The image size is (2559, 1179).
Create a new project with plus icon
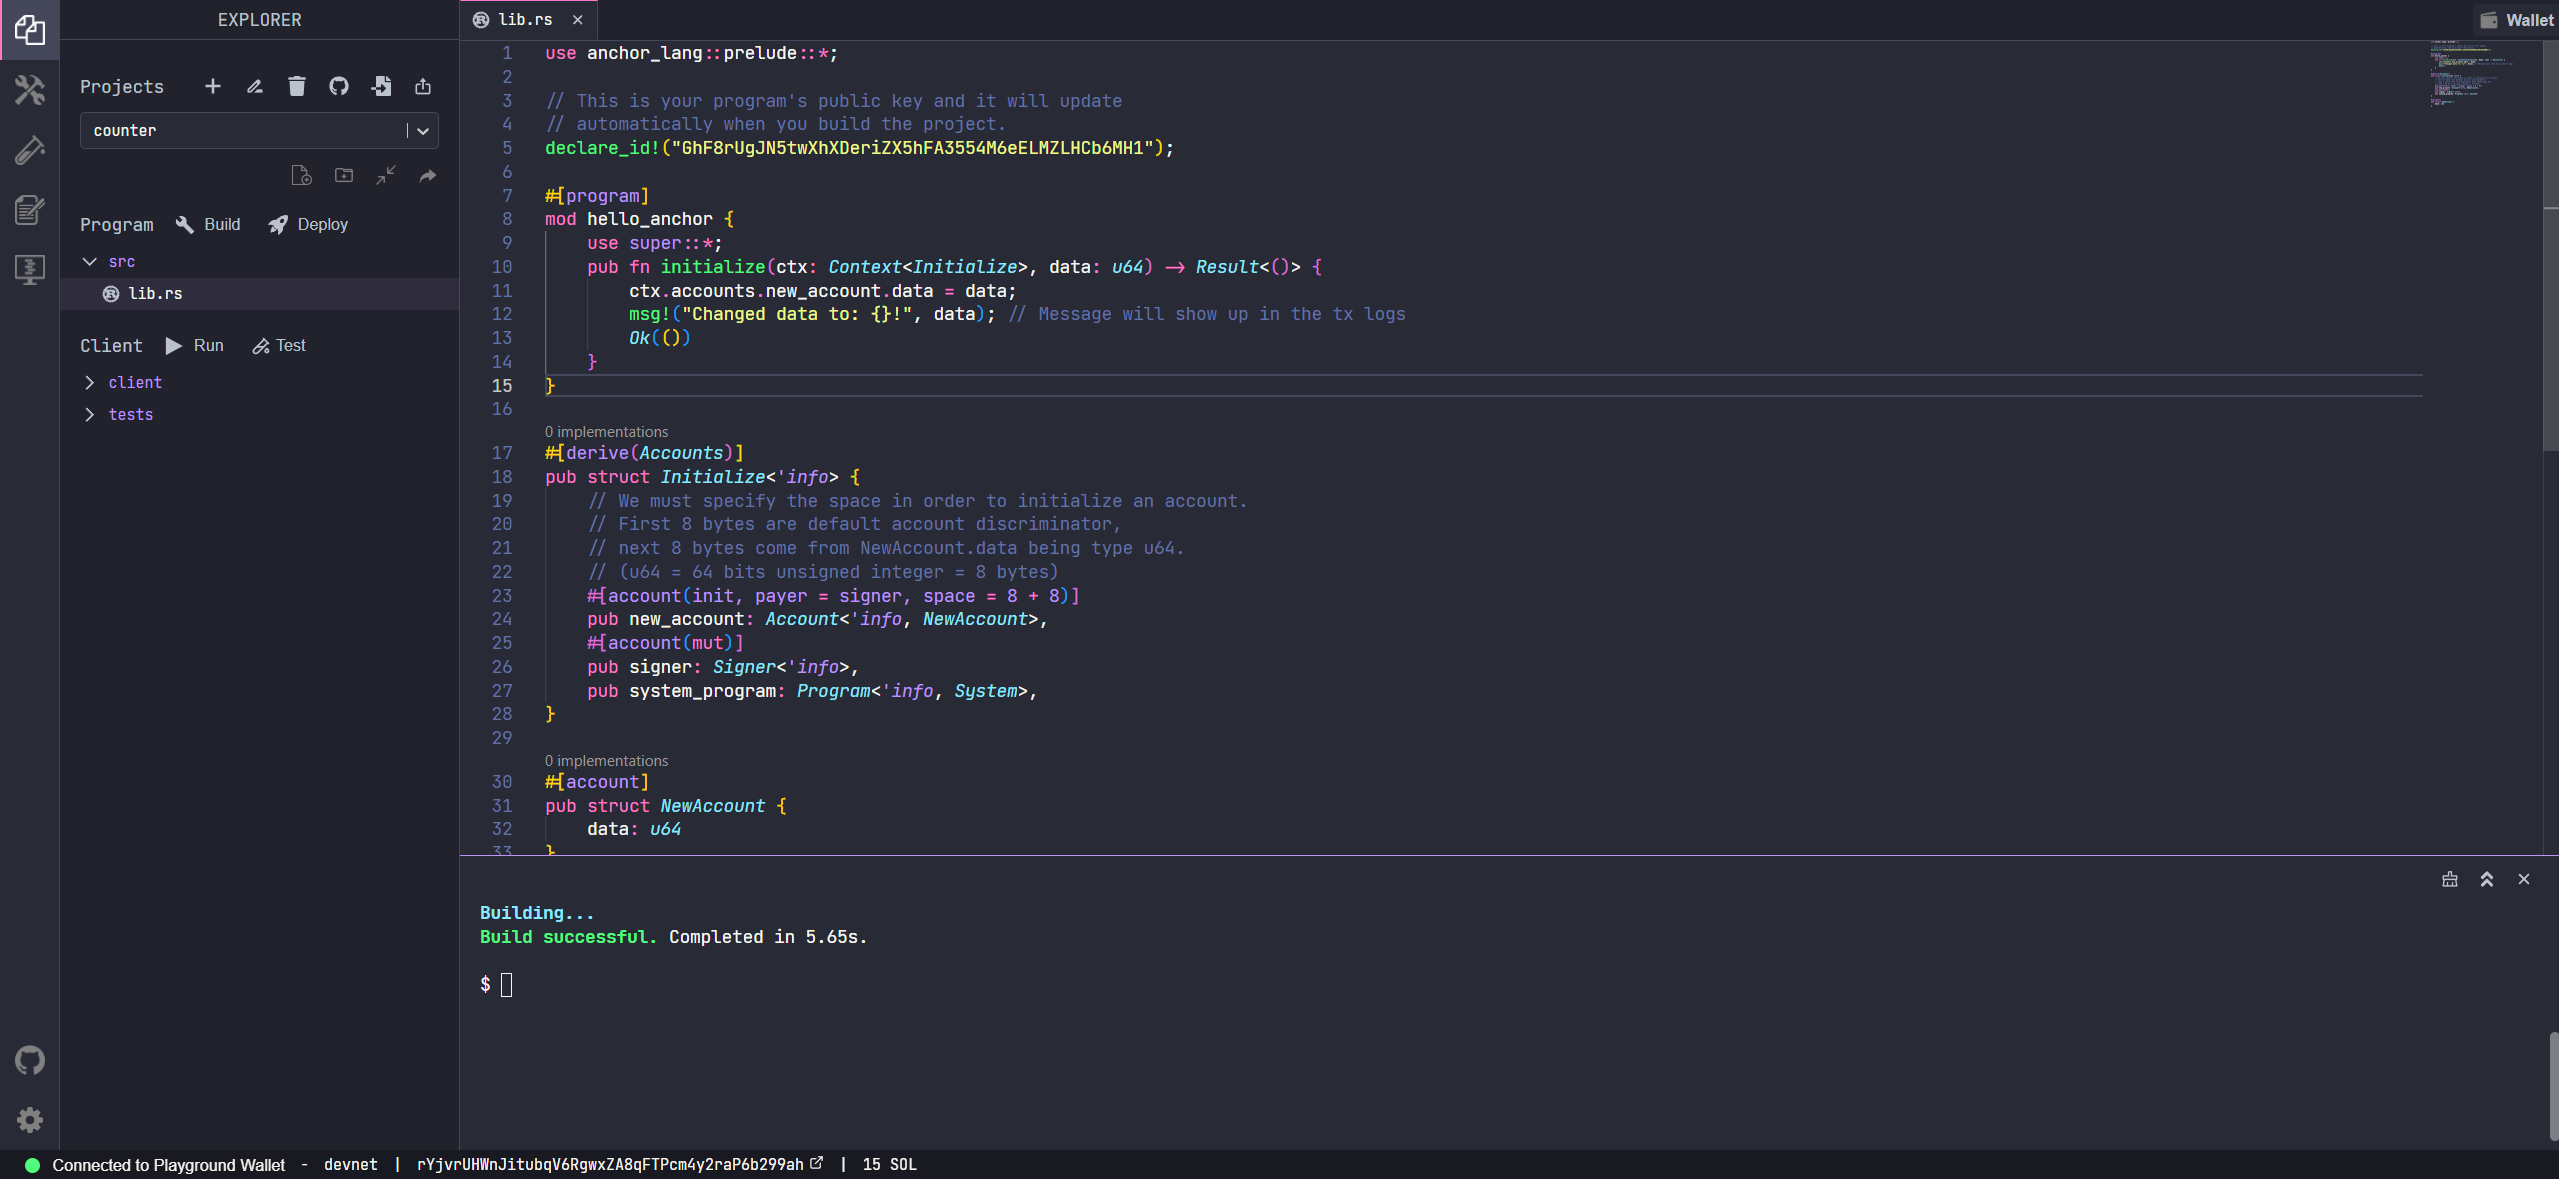212,87
